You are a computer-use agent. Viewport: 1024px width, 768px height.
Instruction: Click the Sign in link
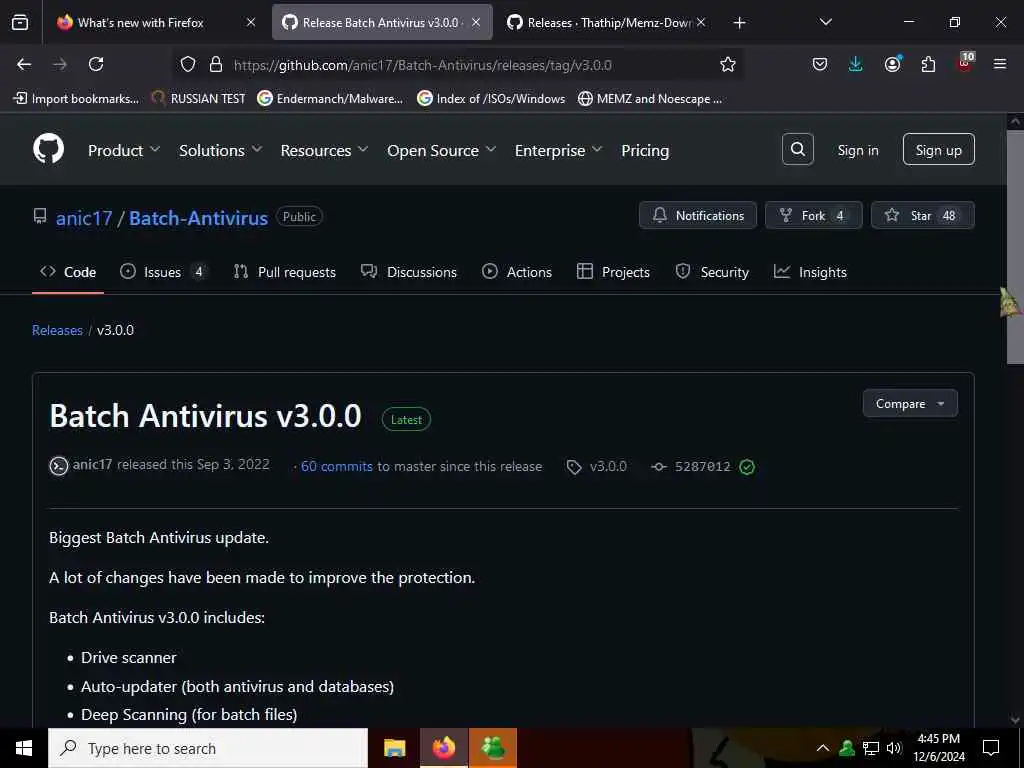pyautogui.click(x=857, y=150)
